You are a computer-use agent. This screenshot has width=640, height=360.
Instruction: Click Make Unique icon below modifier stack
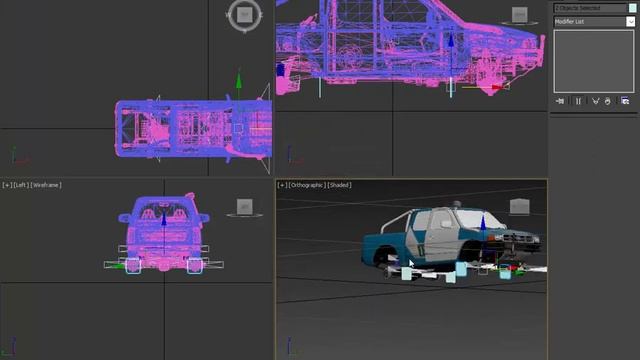[595, 101]
